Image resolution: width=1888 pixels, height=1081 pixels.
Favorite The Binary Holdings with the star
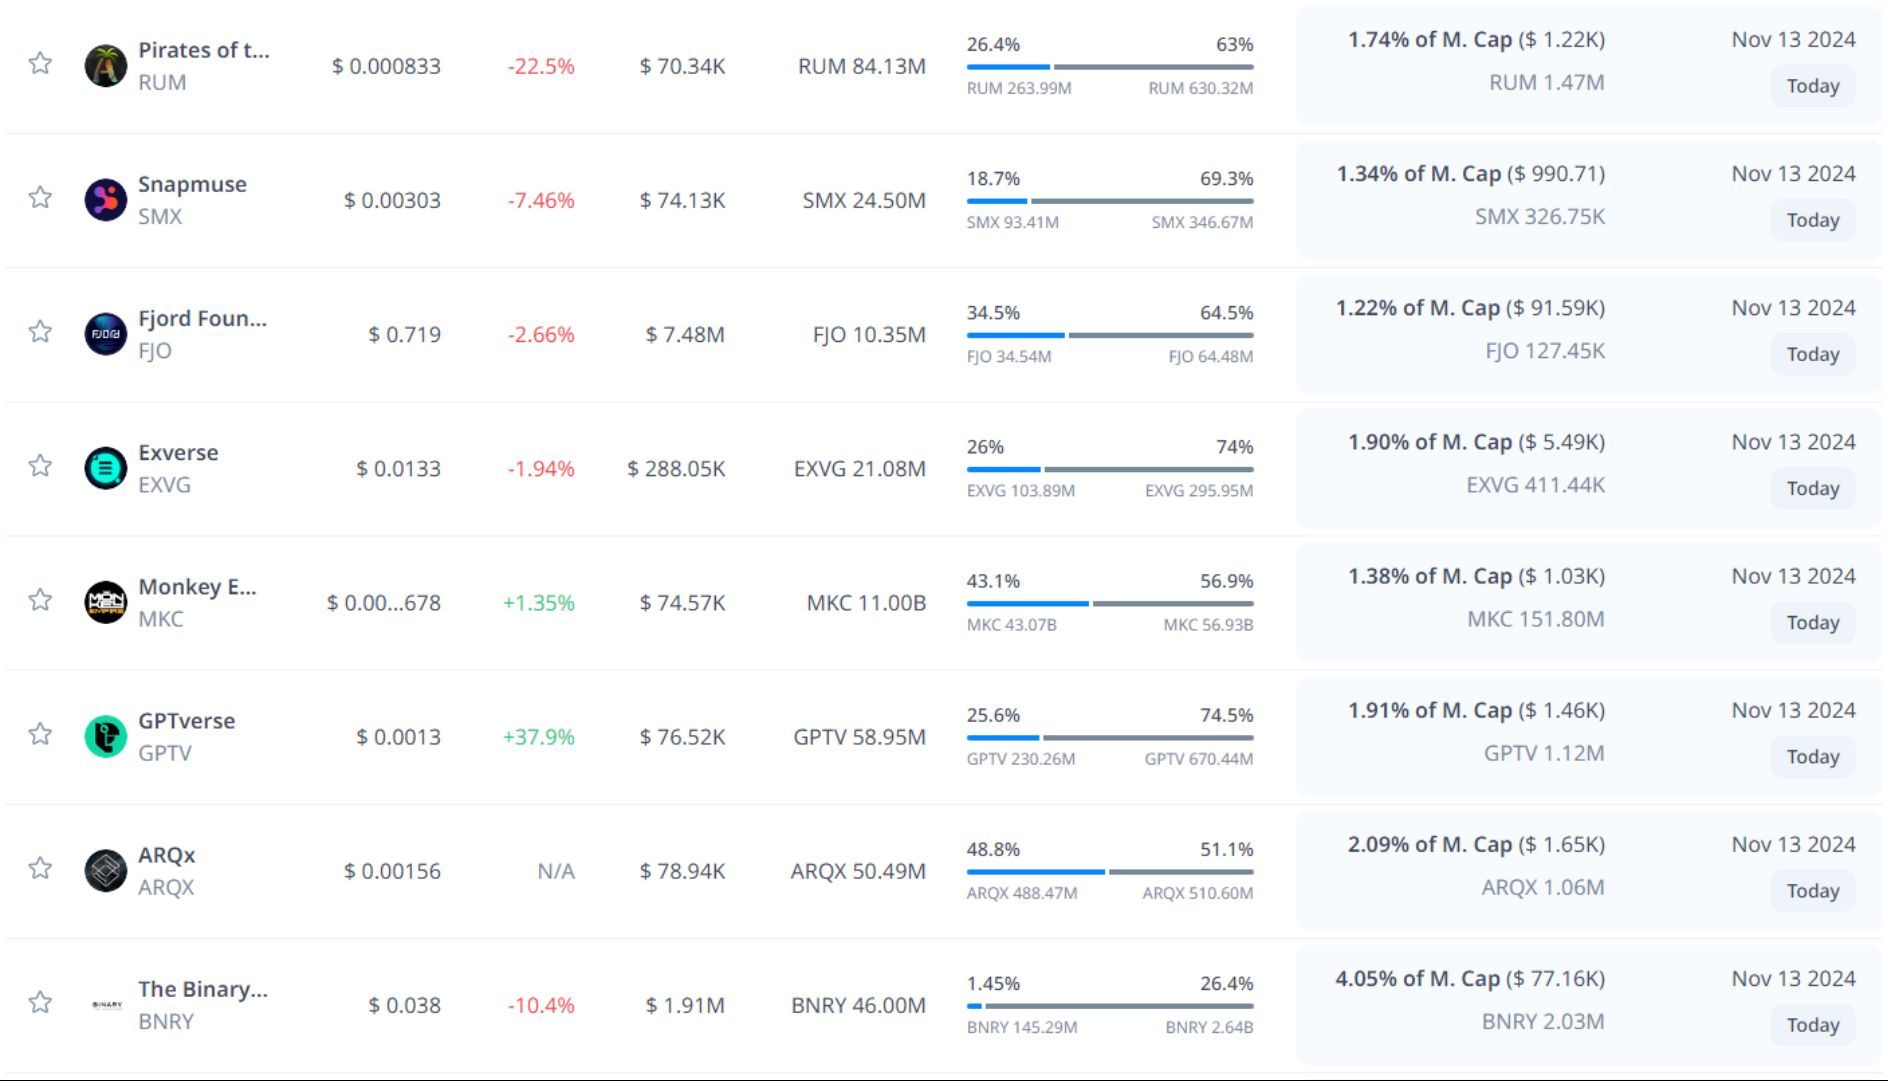coord(40,1003)
